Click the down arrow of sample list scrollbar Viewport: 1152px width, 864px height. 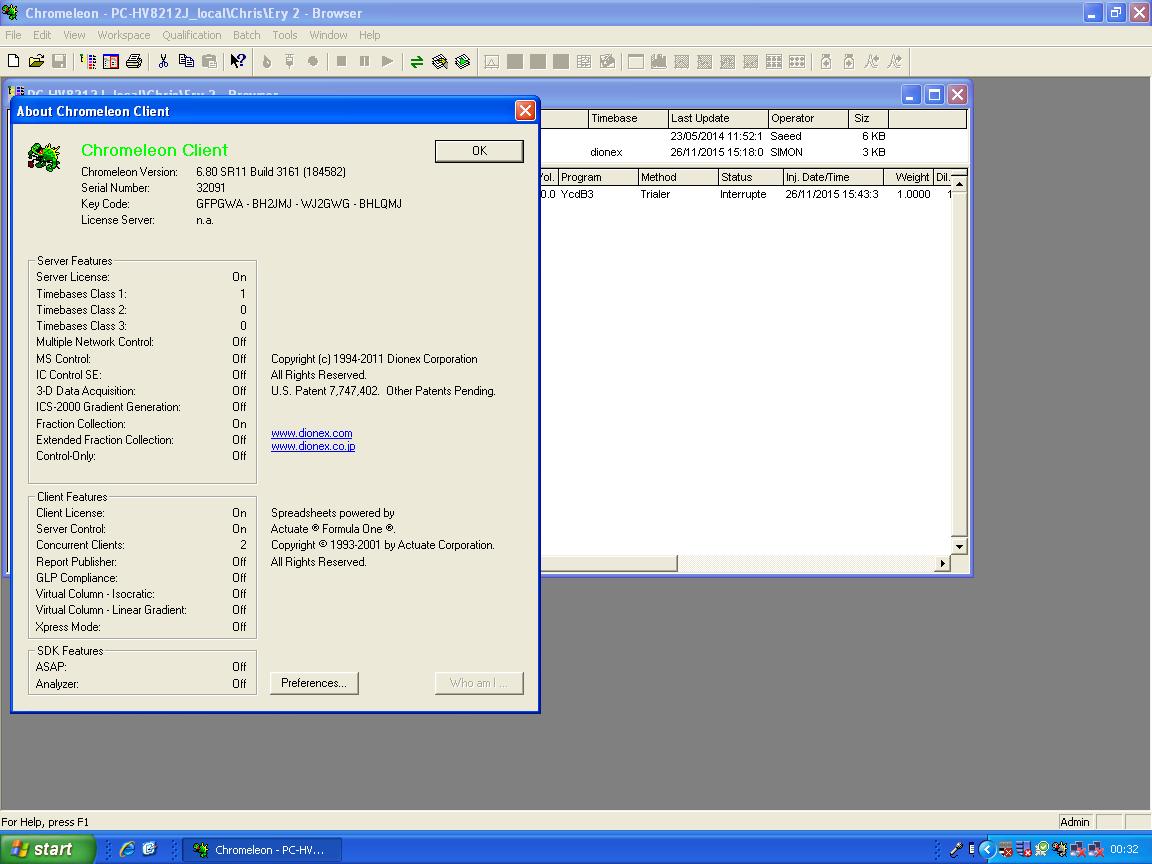click(x=959, y=547)
